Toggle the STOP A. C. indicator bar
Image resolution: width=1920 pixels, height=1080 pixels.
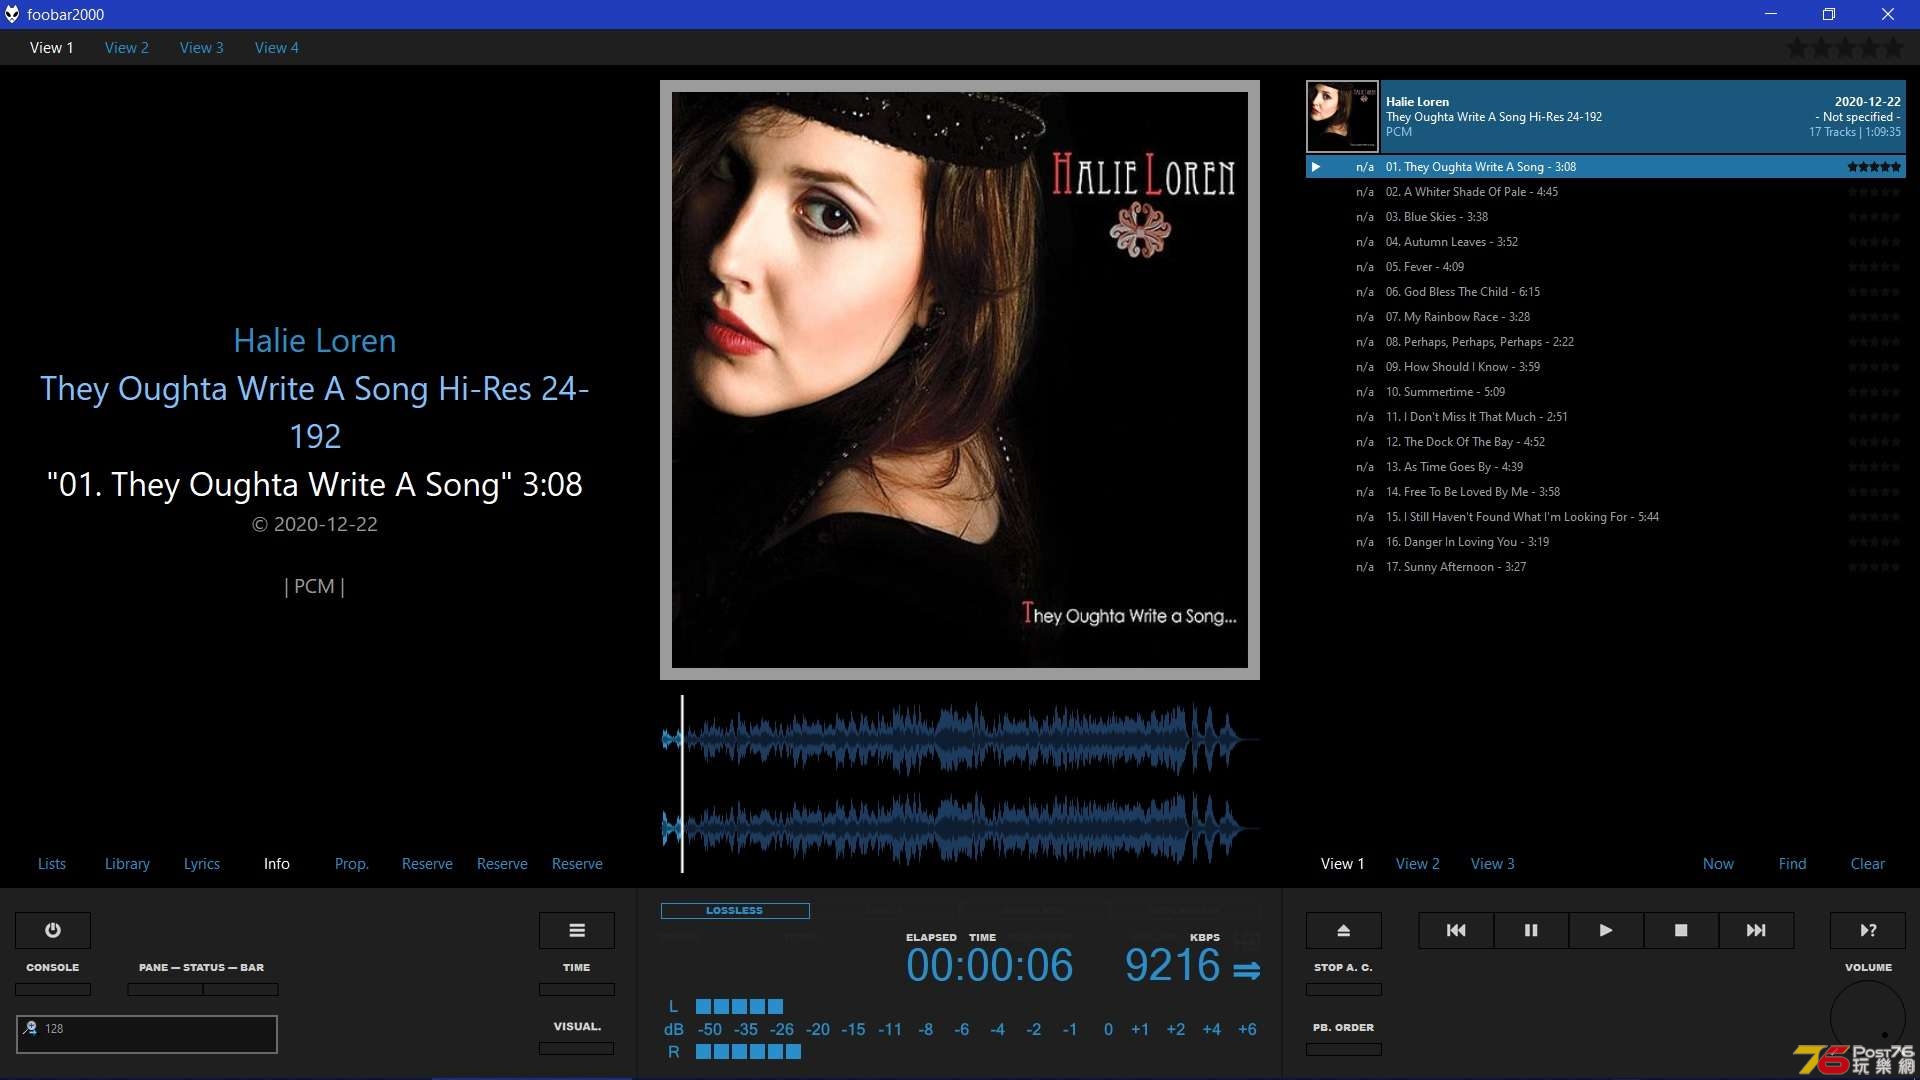tap(1344, 989)
